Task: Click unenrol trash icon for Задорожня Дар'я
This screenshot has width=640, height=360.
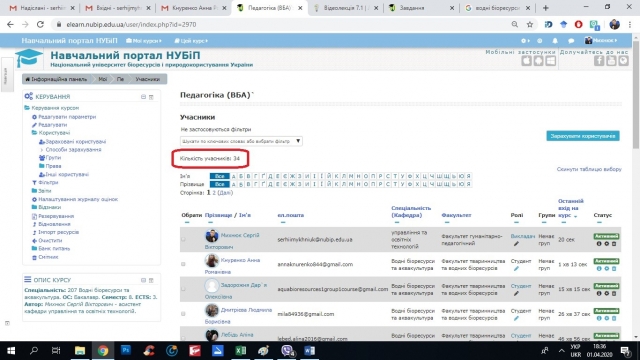Action: tap(614, 293)
